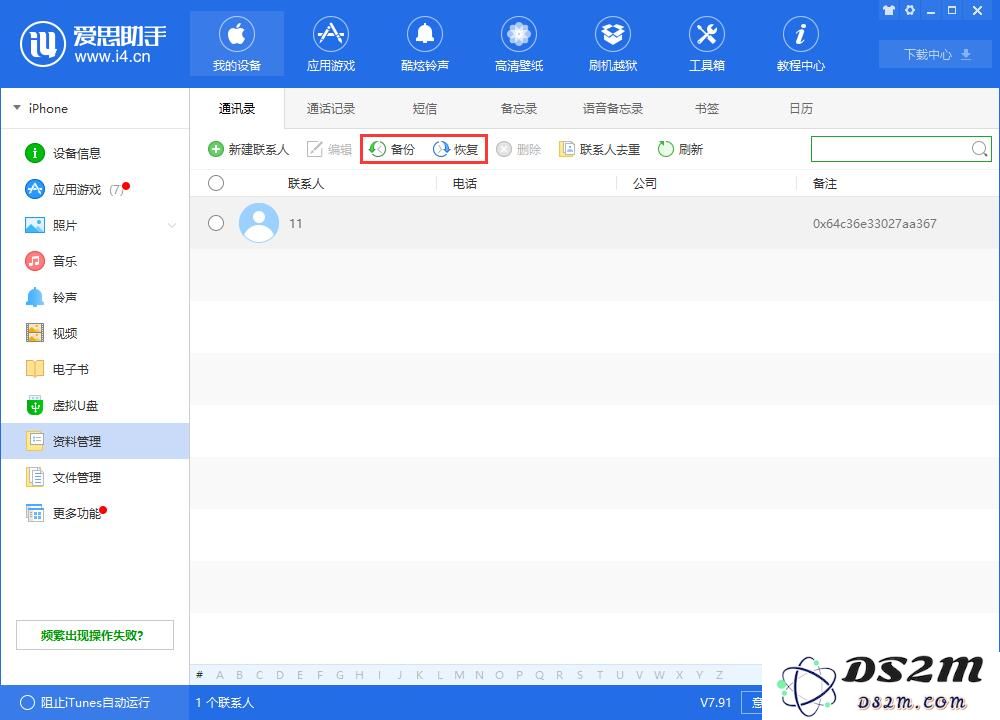The width and height of the screenshot is (1000, 720).
Task: Jump to letter Z in index
Action: point(719,675)
